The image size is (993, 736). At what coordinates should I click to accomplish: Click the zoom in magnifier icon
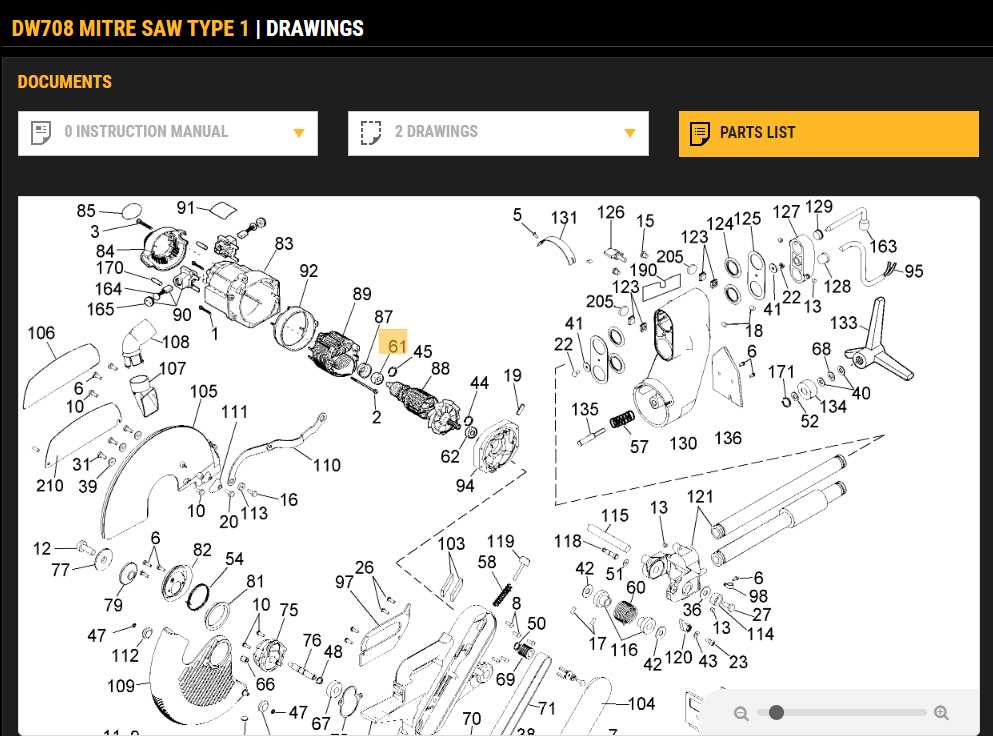(941, 713)
